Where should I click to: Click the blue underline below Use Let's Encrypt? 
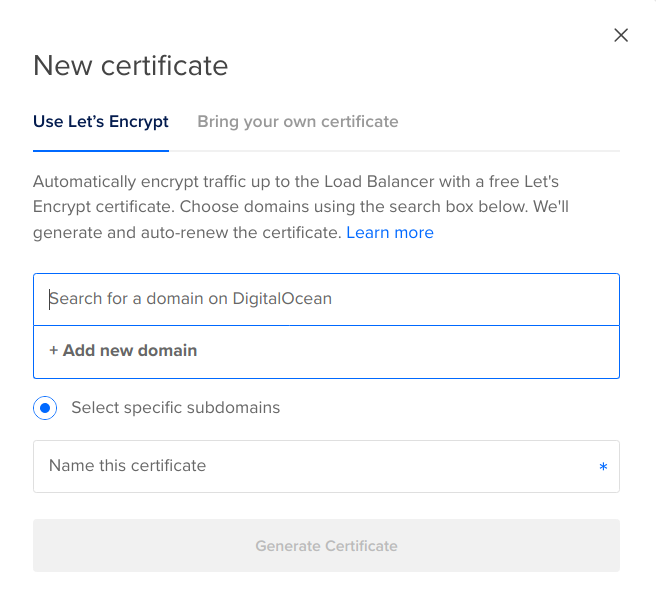coord(101,150)
